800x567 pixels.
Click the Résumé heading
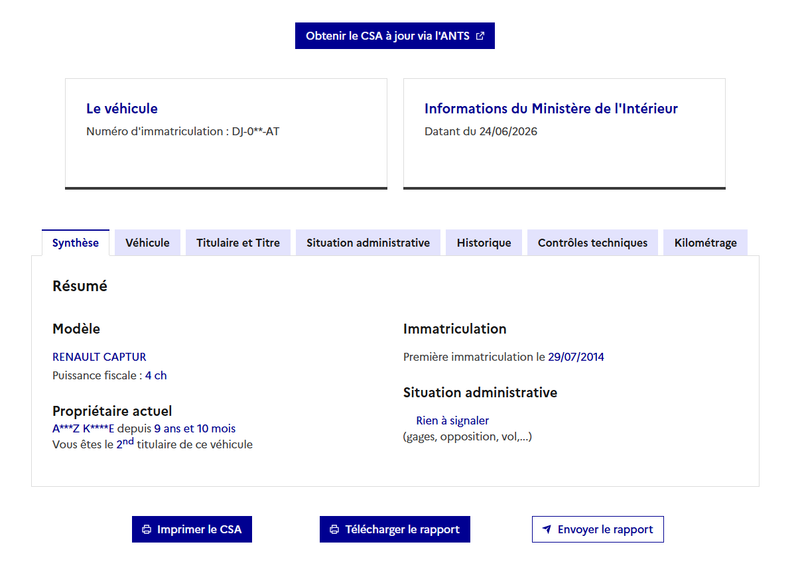point(80,286)
